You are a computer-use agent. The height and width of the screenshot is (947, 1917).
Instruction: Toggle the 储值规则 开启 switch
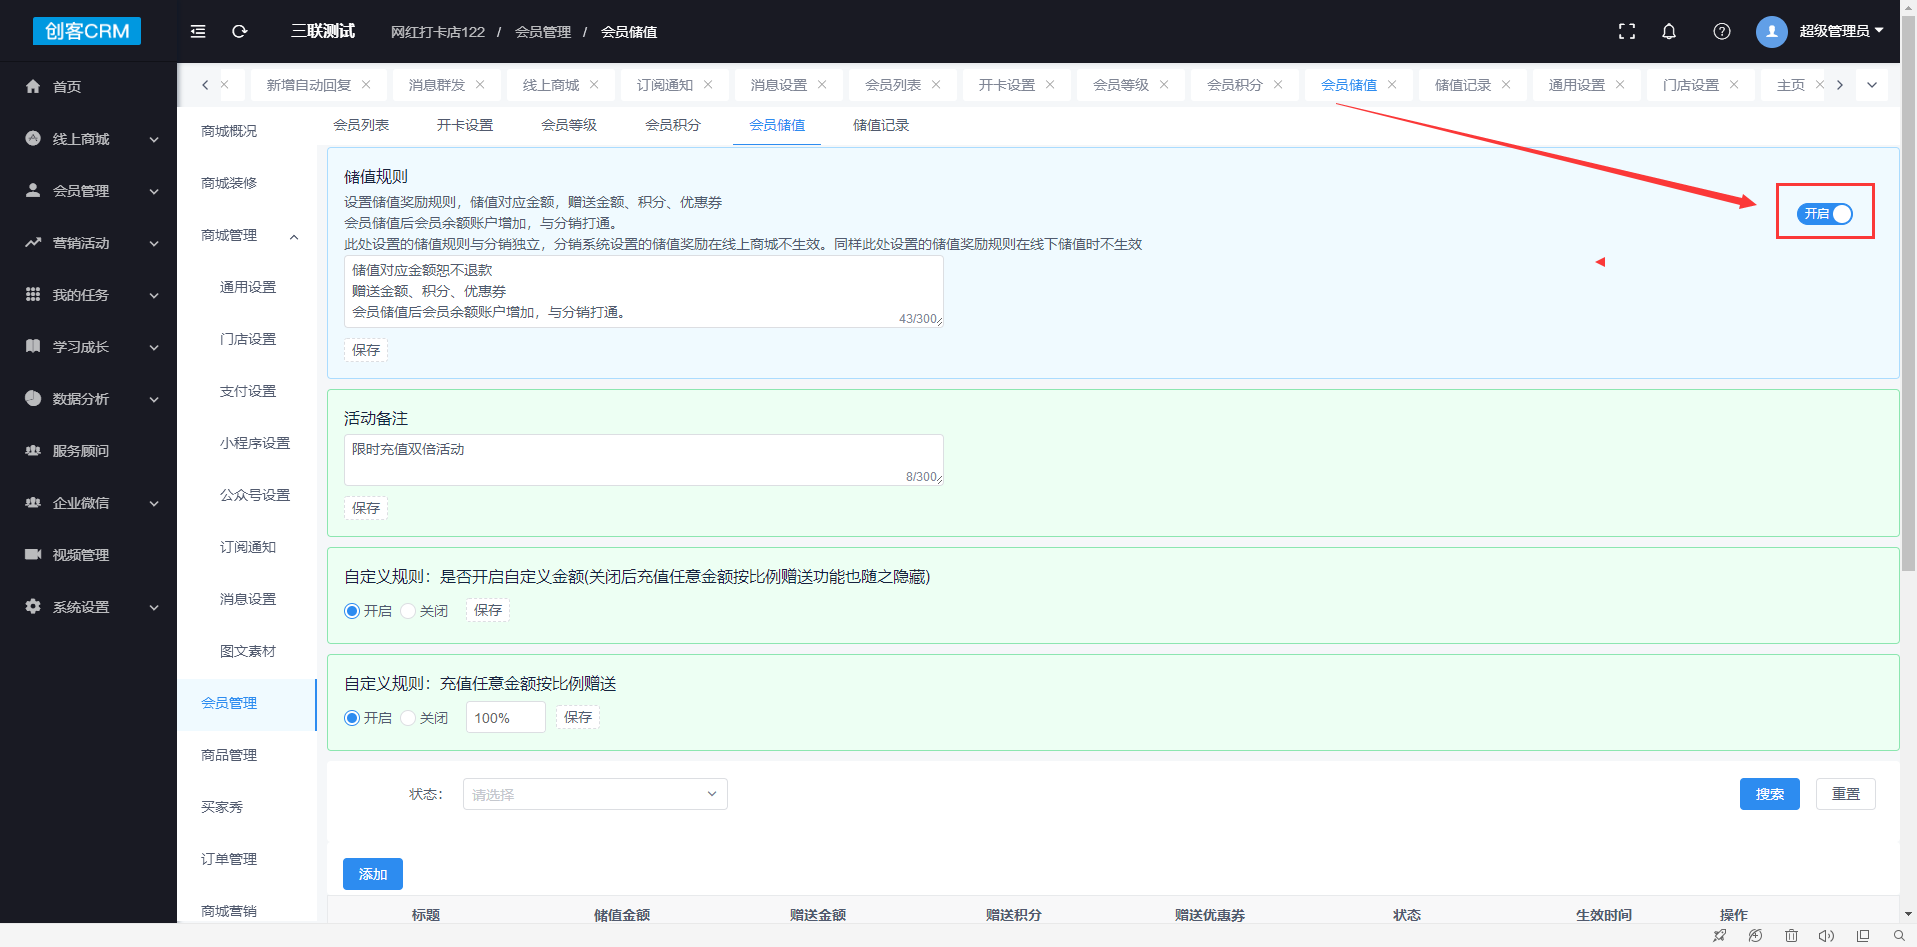point(1825,214)
